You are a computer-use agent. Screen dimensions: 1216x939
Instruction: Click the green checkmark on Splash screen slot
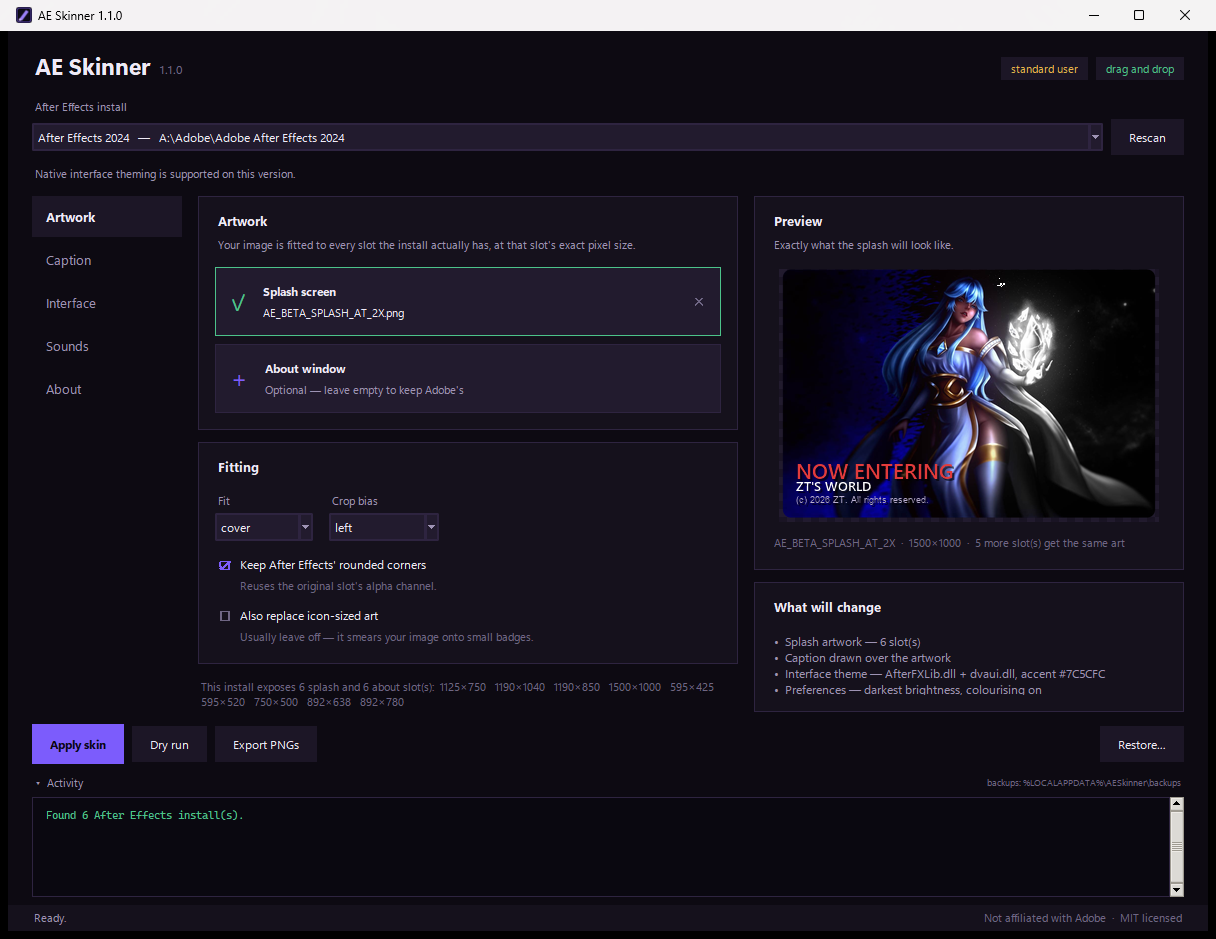[238, 303]
